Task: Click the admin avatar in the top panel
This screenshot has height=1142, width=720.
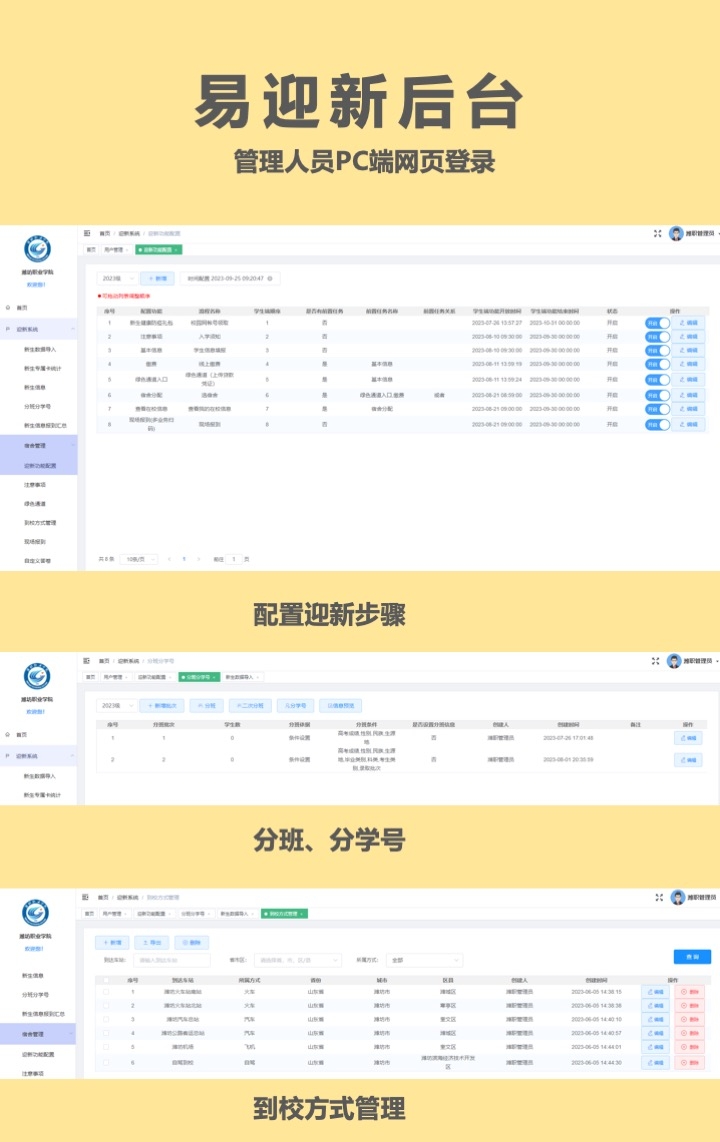Action: point(677,233)
